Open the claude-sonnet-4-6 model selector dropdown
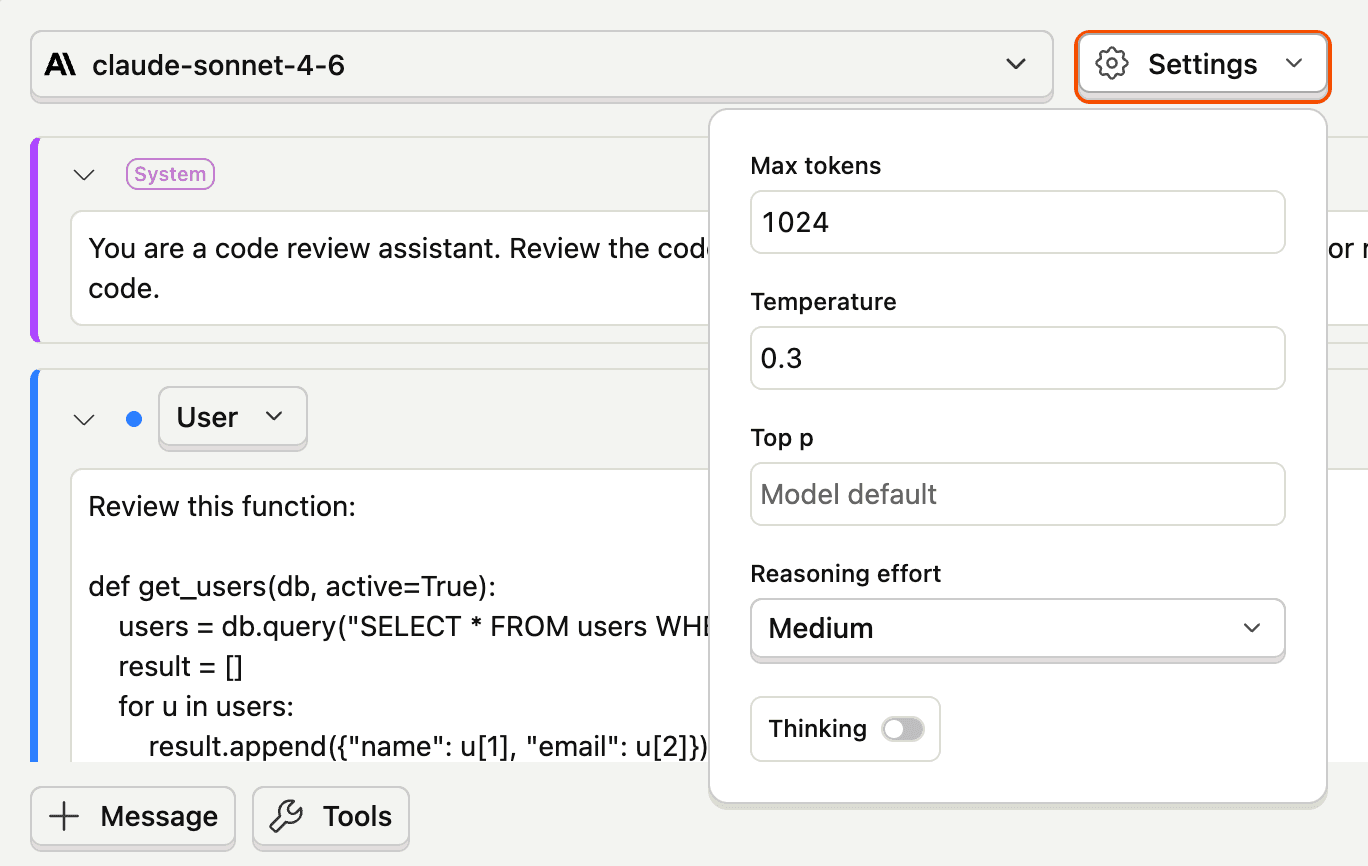 click(x=541, y=65)
